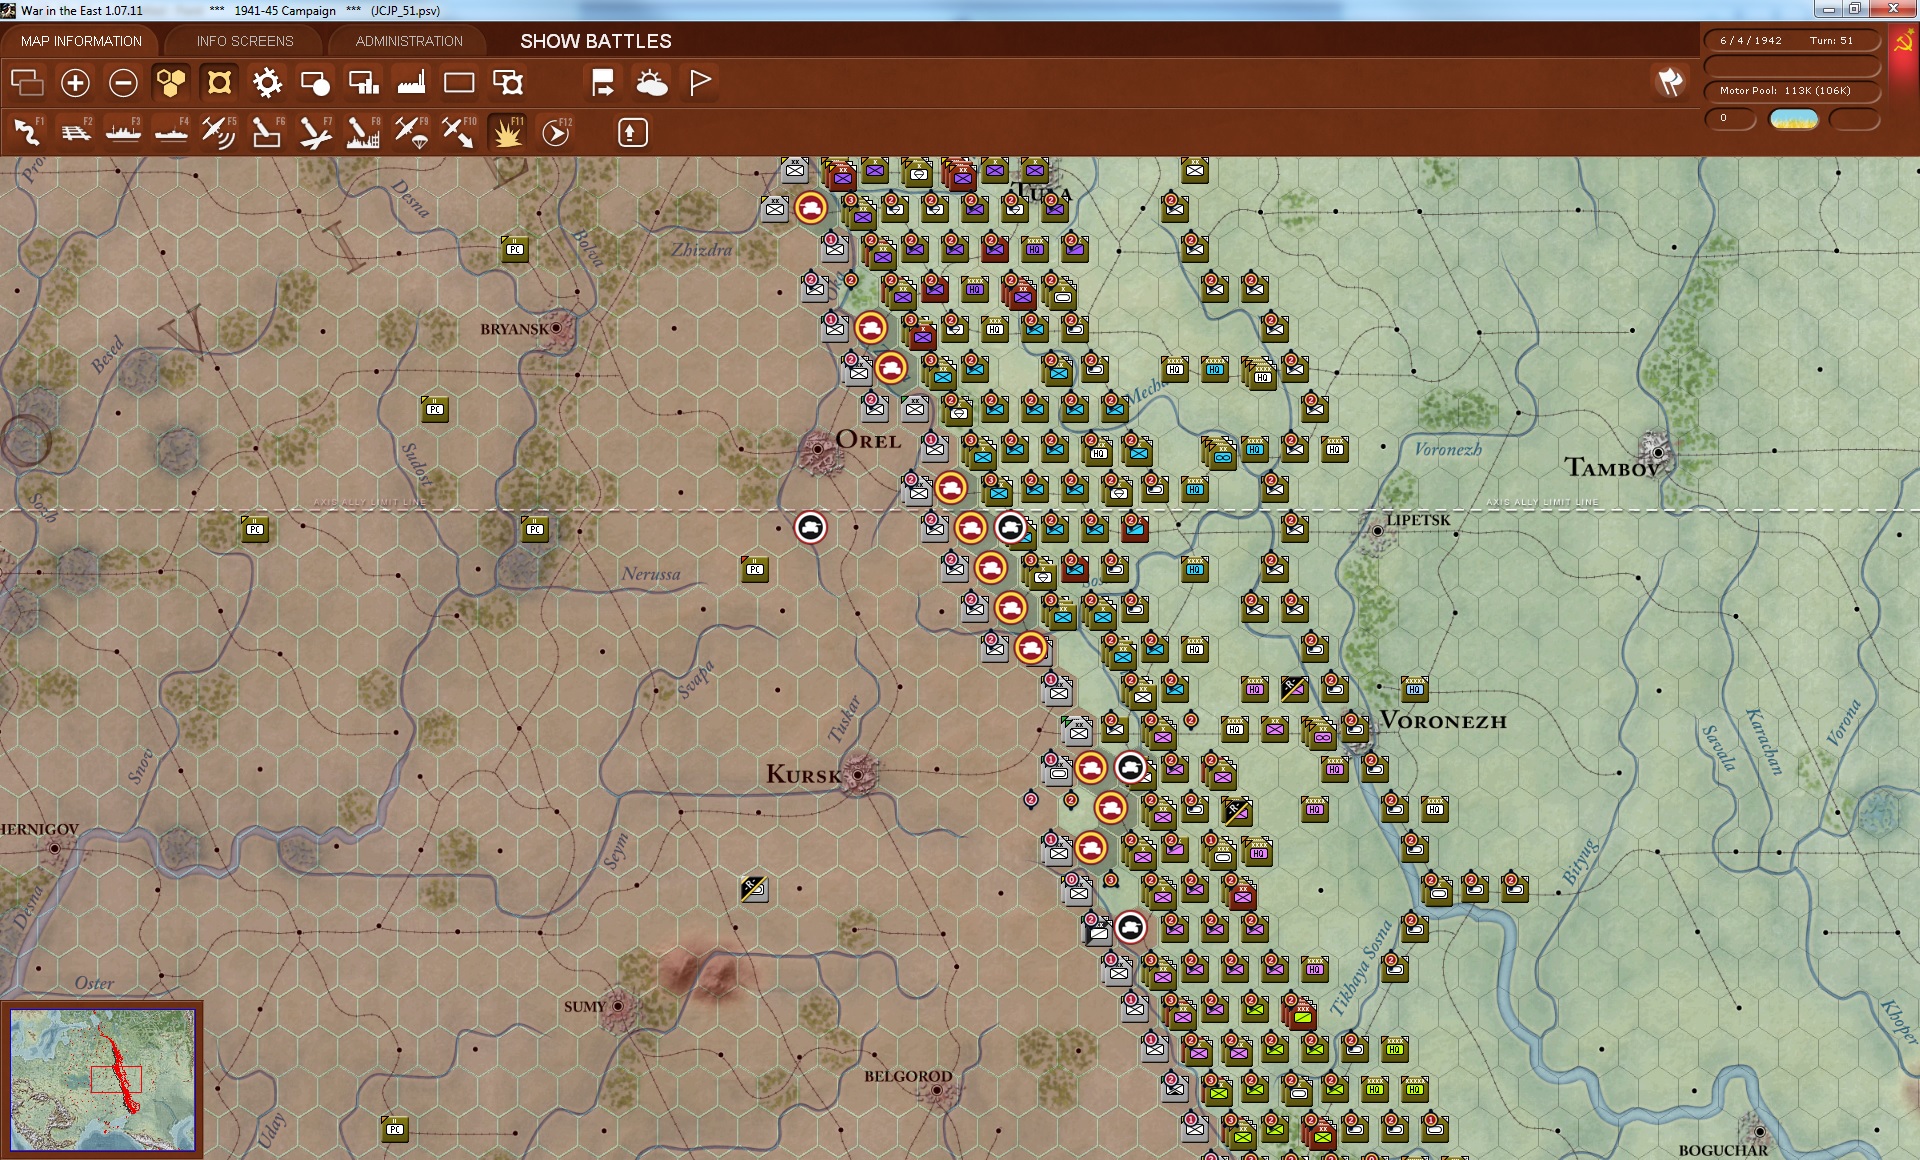The image size is (1920, 1160).
Task: Click the date and turn field
Action: tap(1791, 41)
